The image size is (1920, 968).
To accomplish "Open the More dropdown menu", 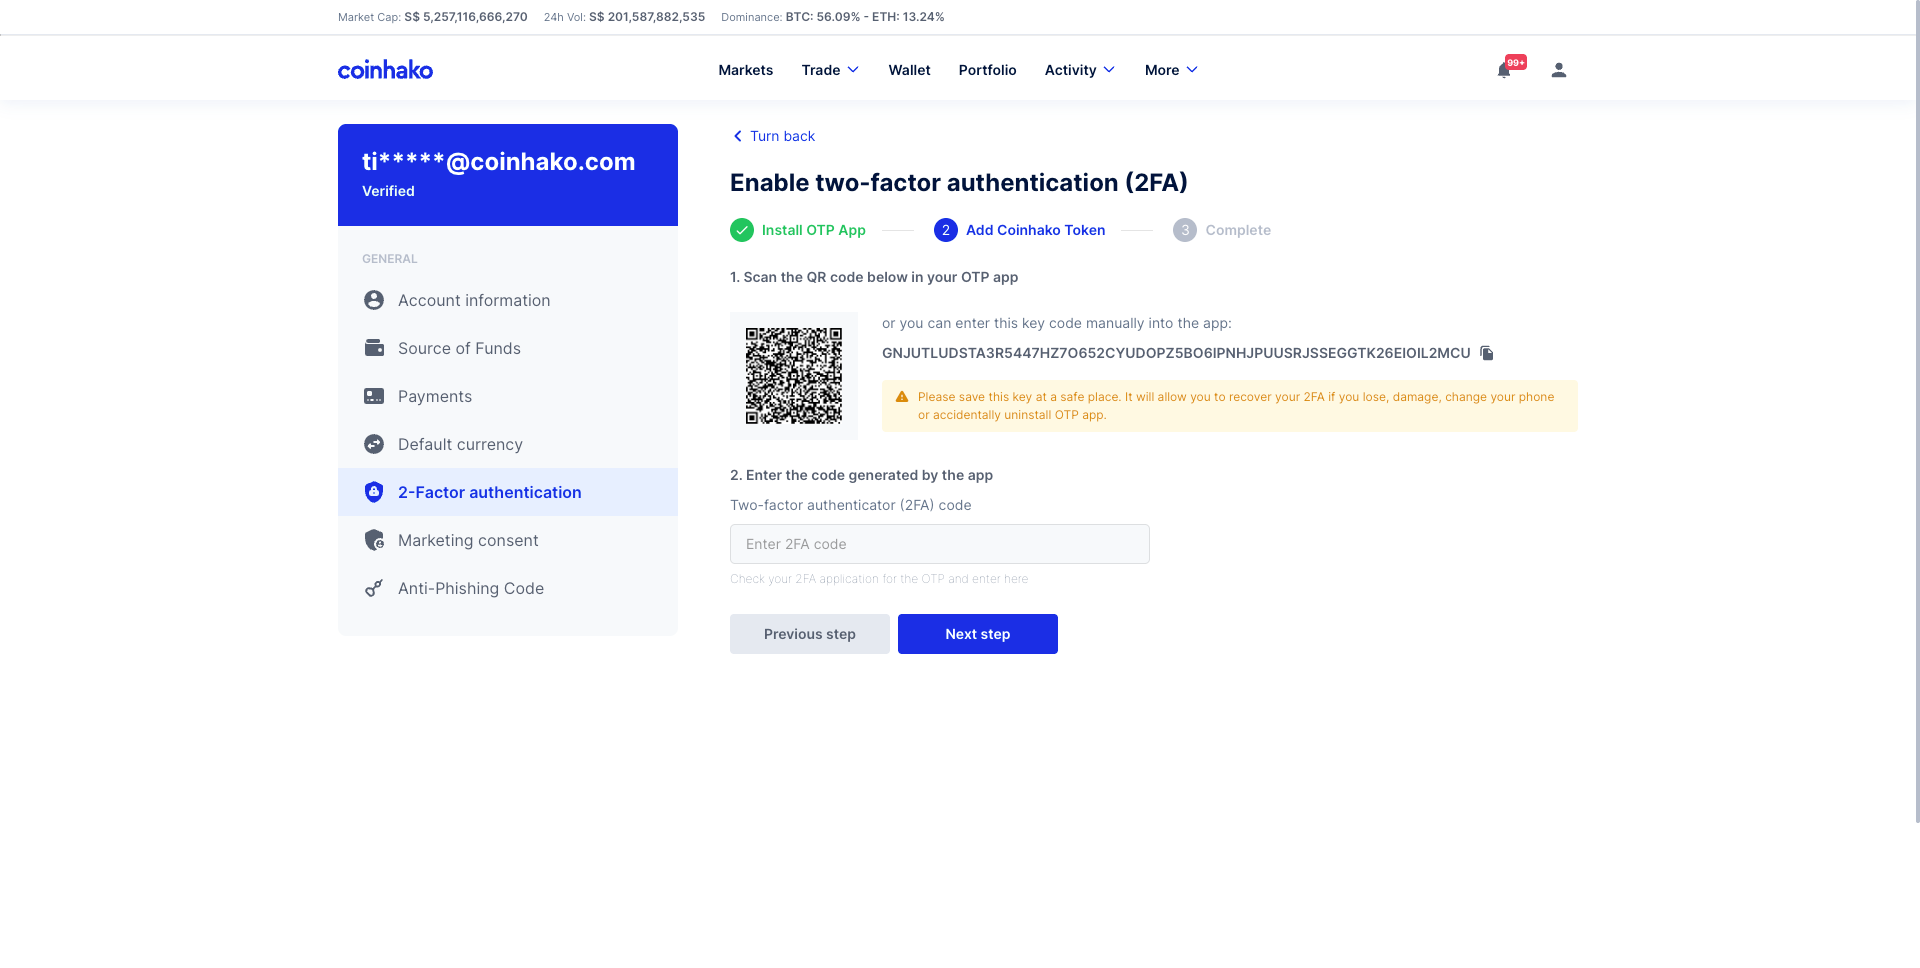I will pos(1171,70).
